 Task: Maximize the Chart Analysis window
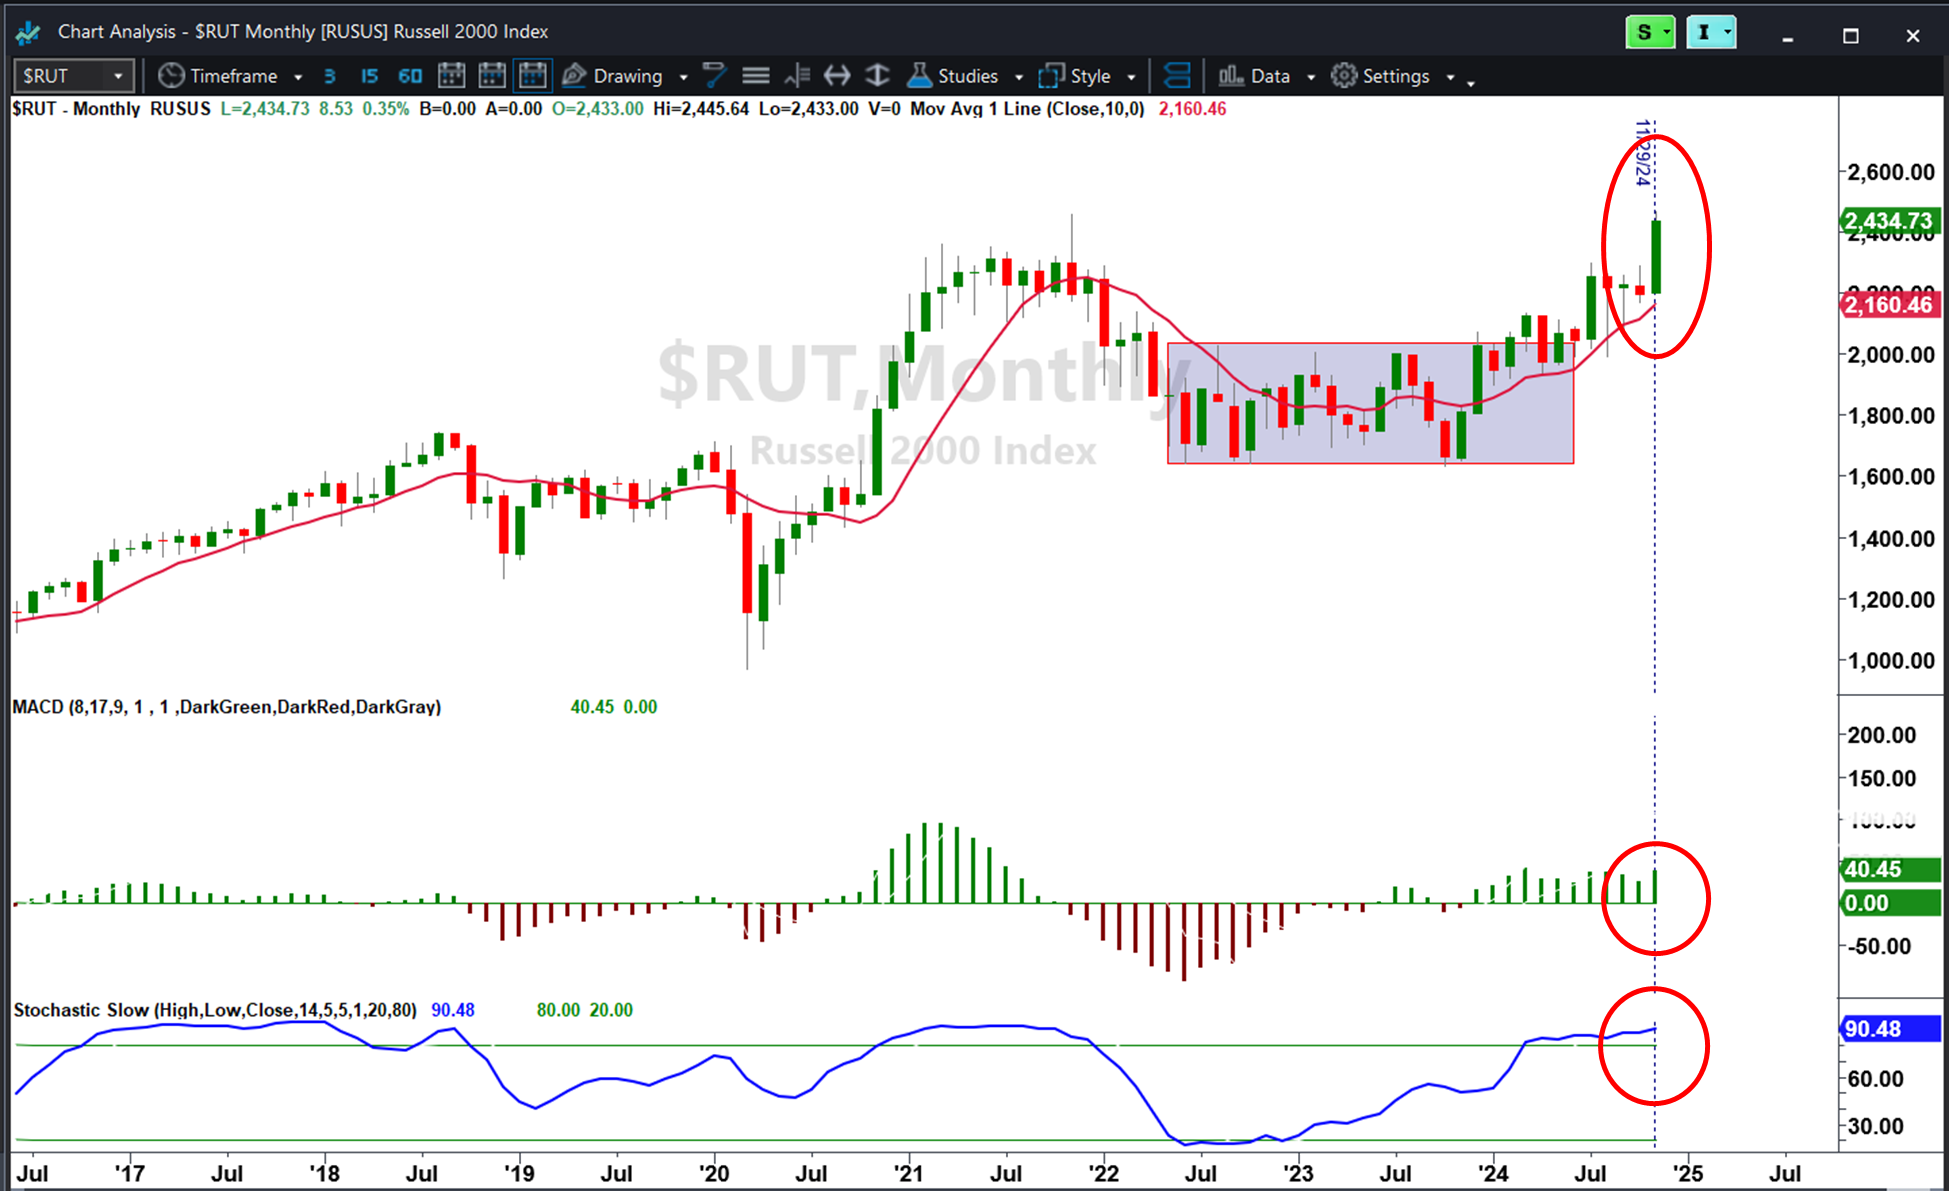tap(1851, 36)
